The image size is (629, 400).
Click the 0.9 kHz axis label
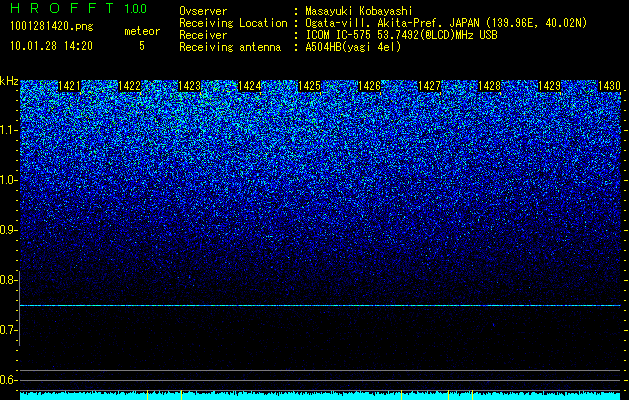[x=8, y=230]
